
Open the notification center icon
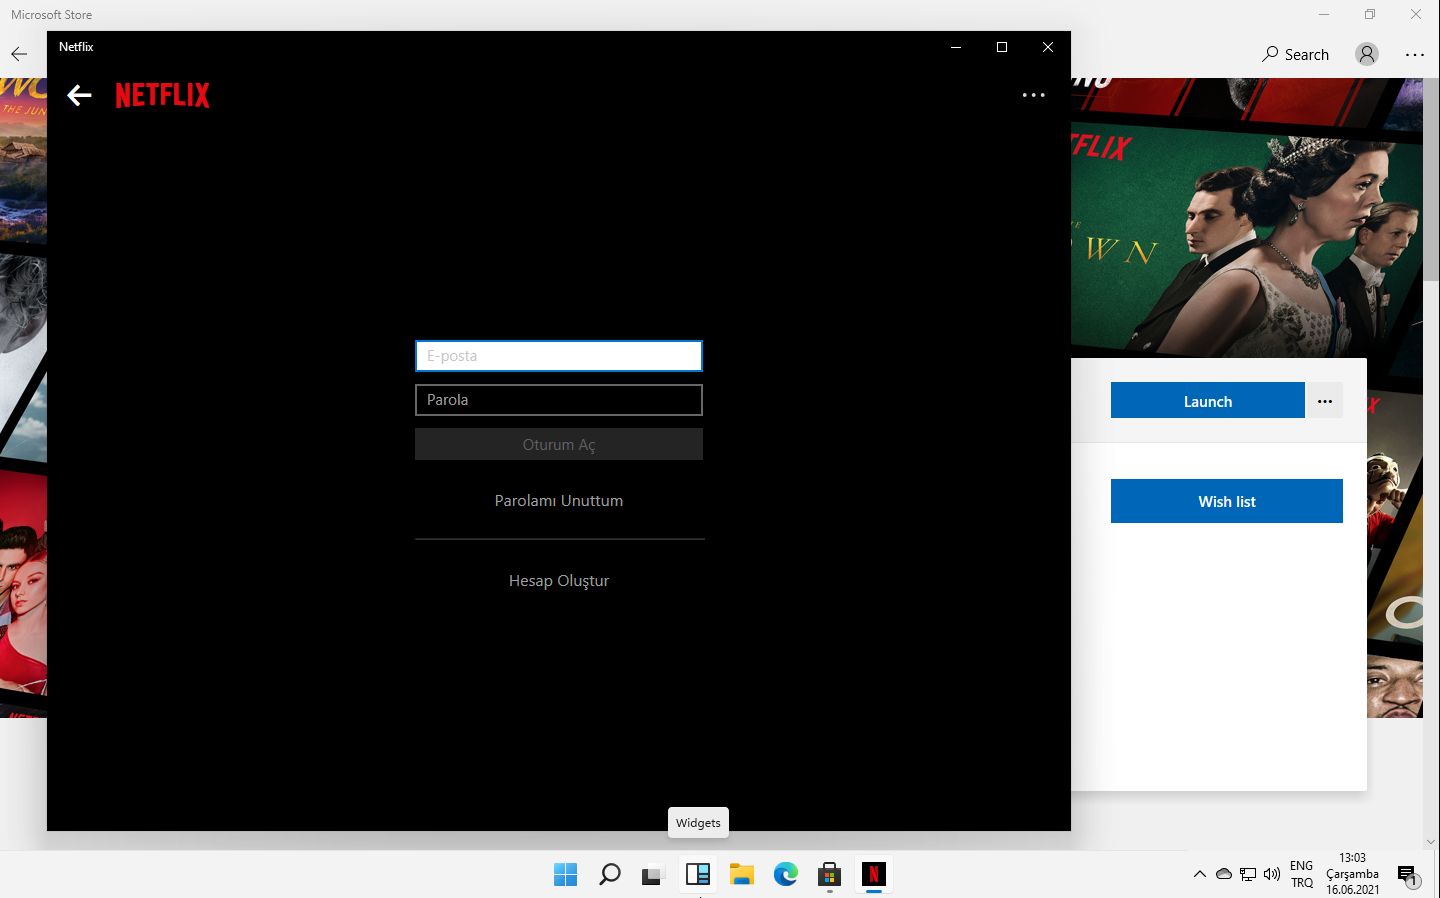[x=1408, y=876]
